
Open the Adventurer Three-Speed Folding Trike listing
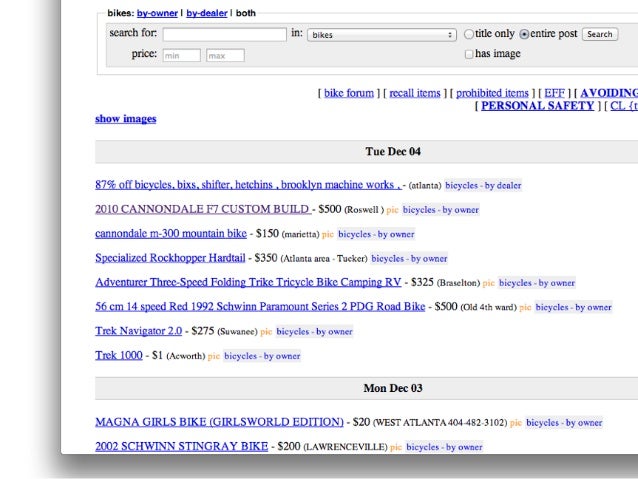point(248,282)
